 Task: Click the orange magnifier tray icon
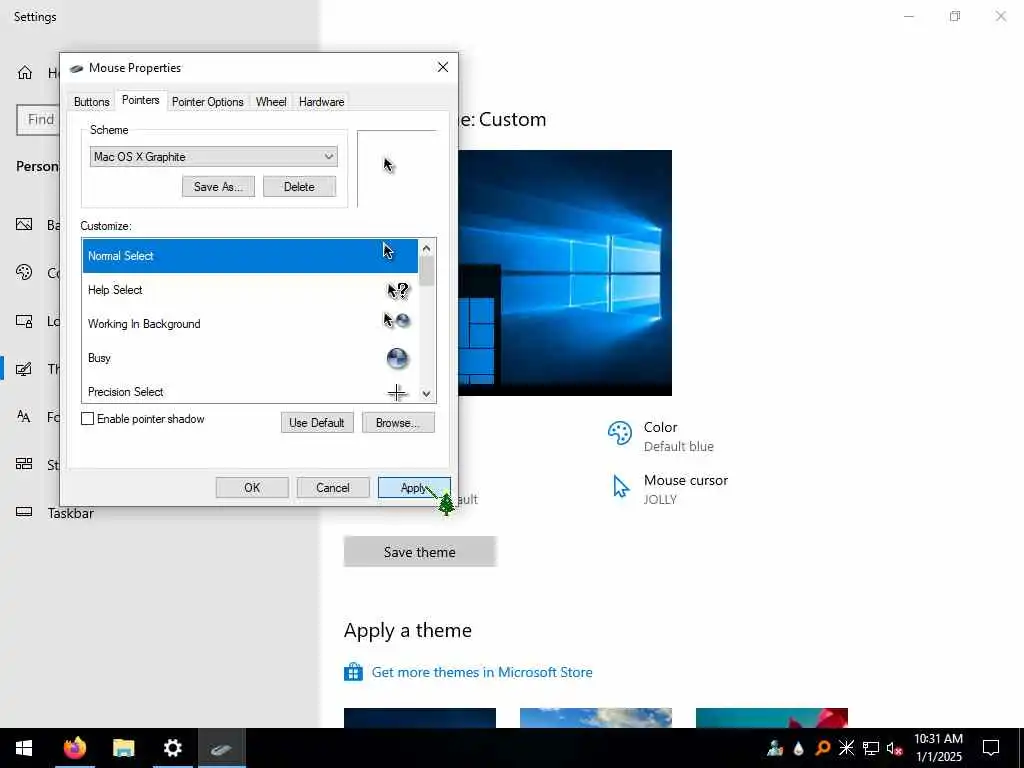pos(823,748)
